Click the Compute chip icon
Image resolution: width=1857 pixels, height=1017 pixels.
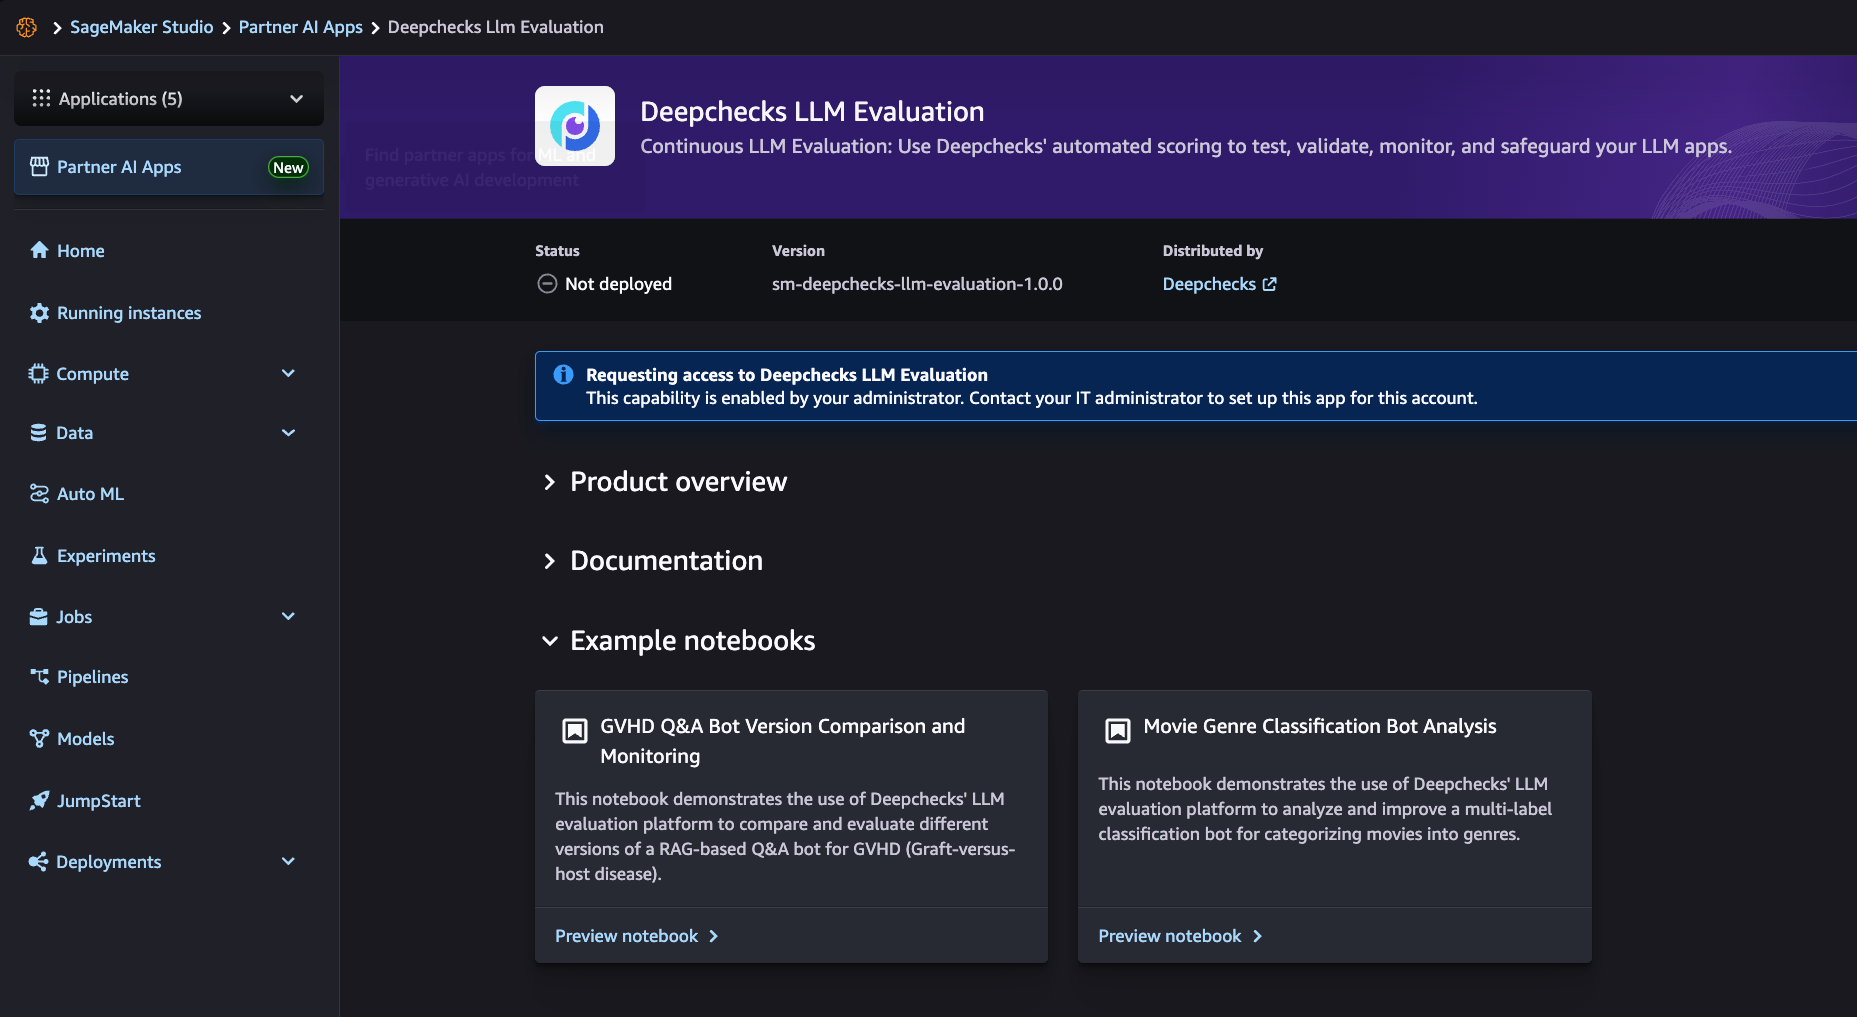pyautogui.click(x=38, y=374)
